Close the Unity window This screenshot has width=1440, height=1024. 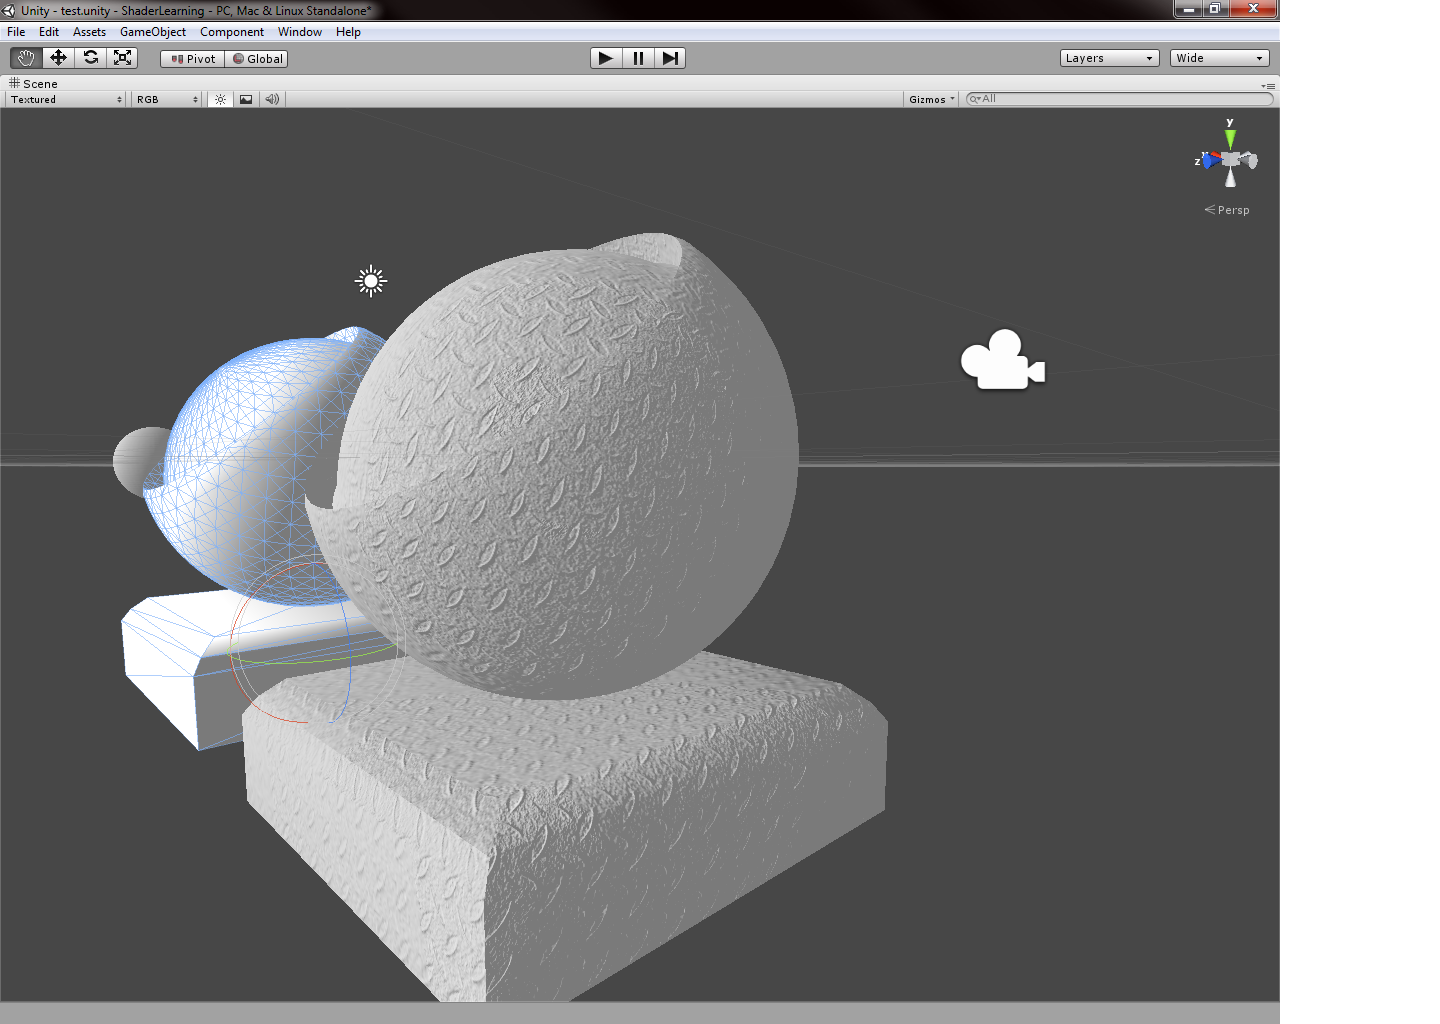(x=1253, y=9)
